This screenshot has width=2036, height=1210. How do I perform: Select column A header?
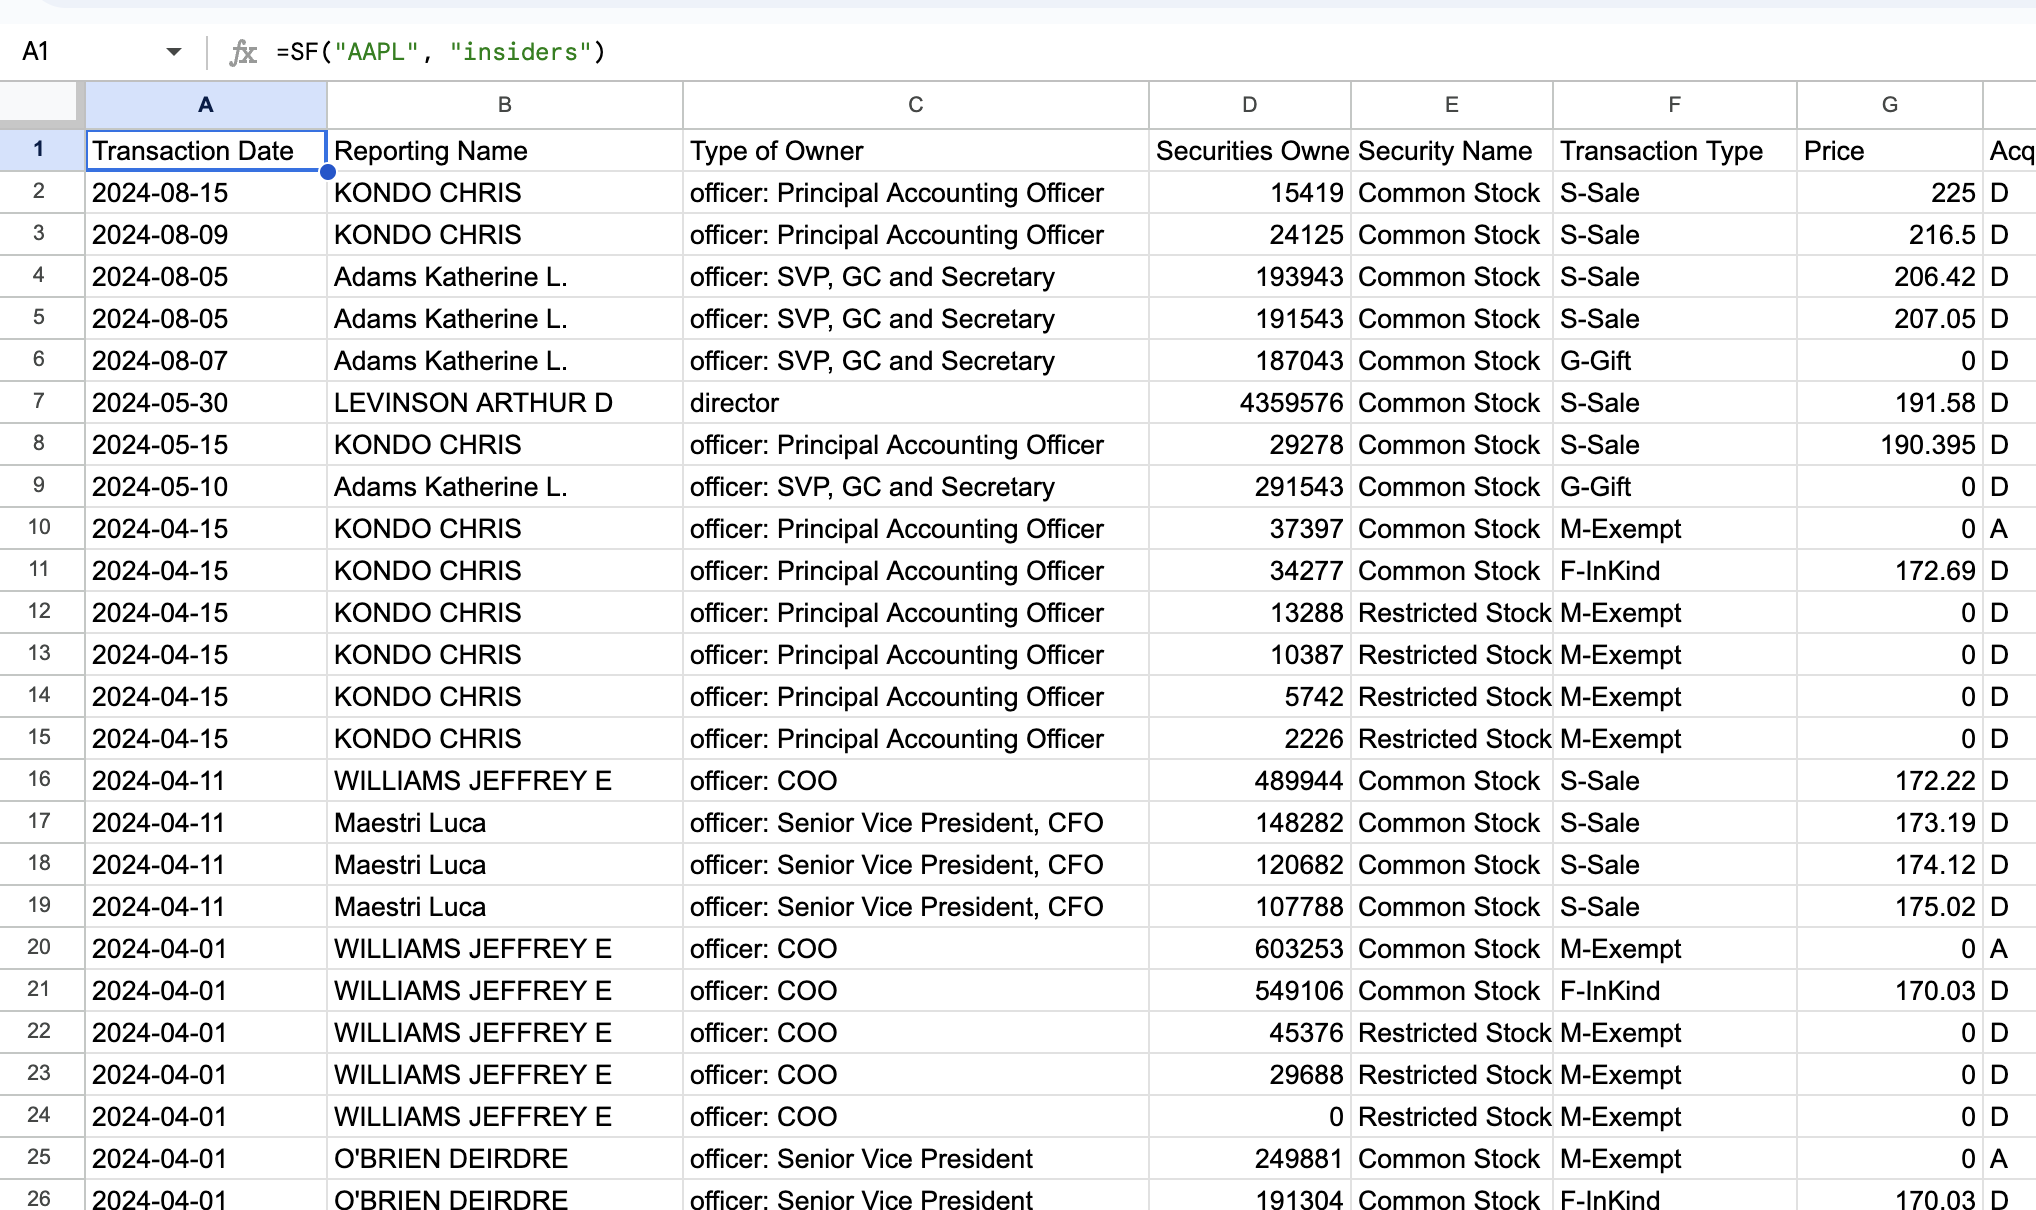[x=205, y=104]
